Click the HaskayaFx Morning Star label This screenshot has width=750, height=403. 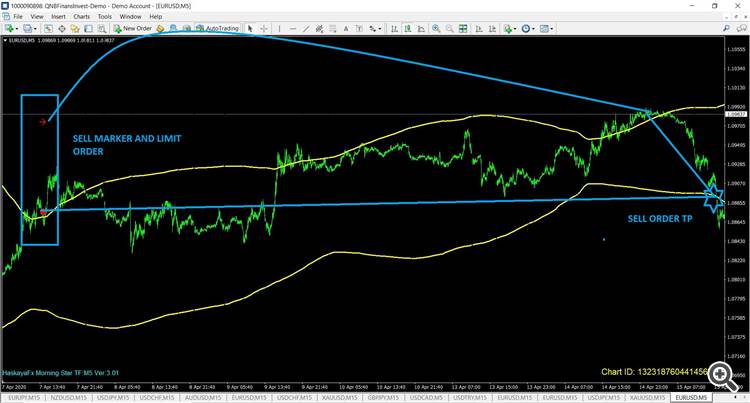tap(60, 373)
